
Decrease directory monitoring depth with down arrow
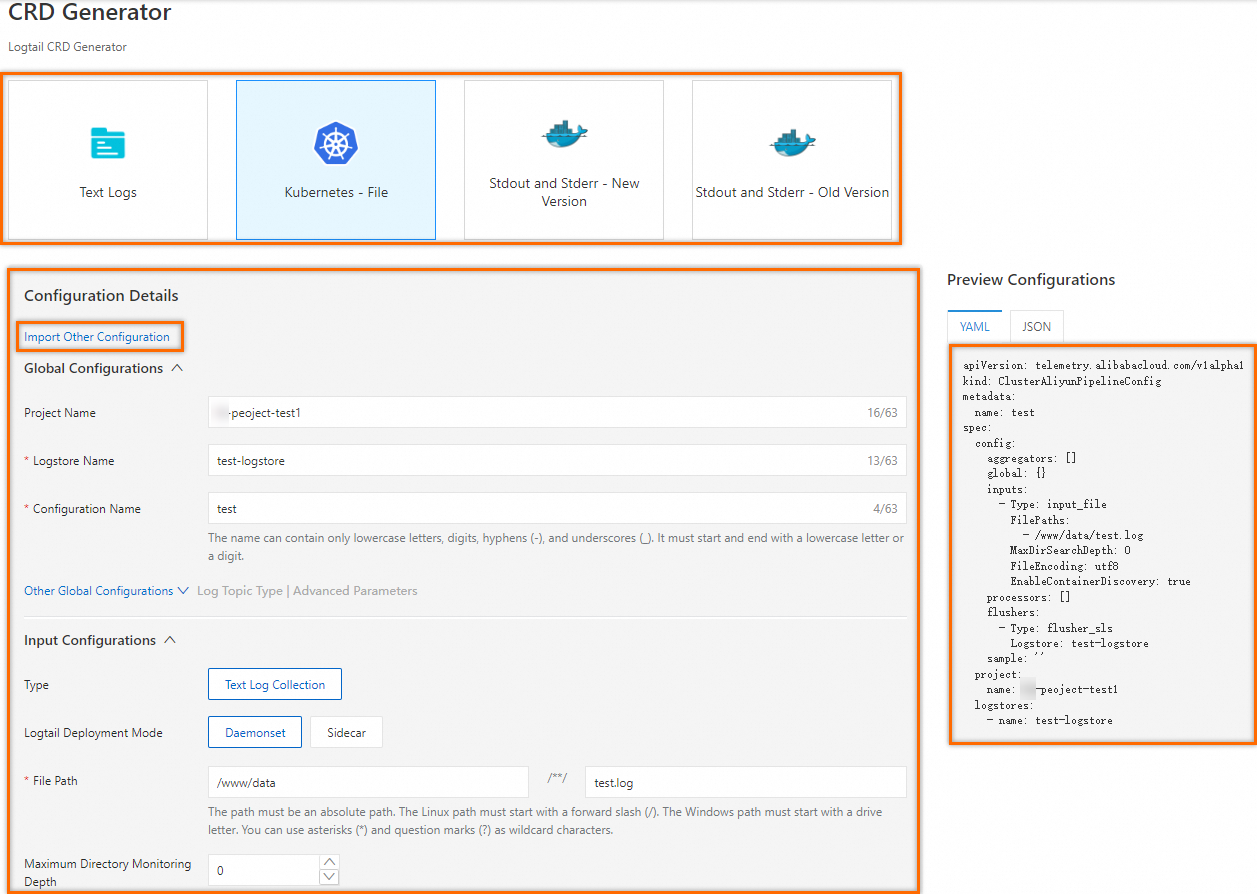point(330,878)
